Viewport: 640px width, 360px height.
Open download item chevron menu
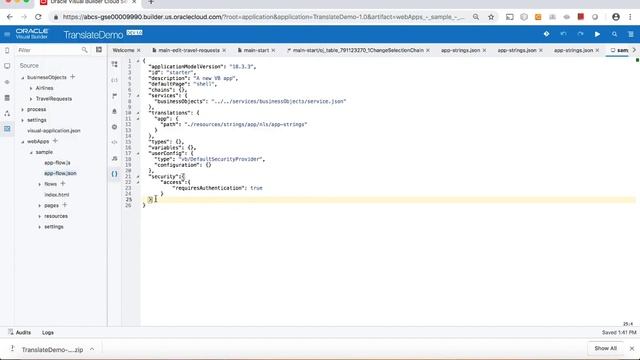(x=92, y=349)
